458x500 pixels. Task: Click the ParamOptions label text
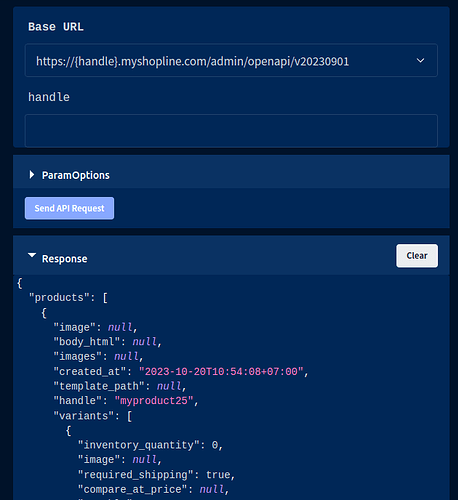(76, 175)
